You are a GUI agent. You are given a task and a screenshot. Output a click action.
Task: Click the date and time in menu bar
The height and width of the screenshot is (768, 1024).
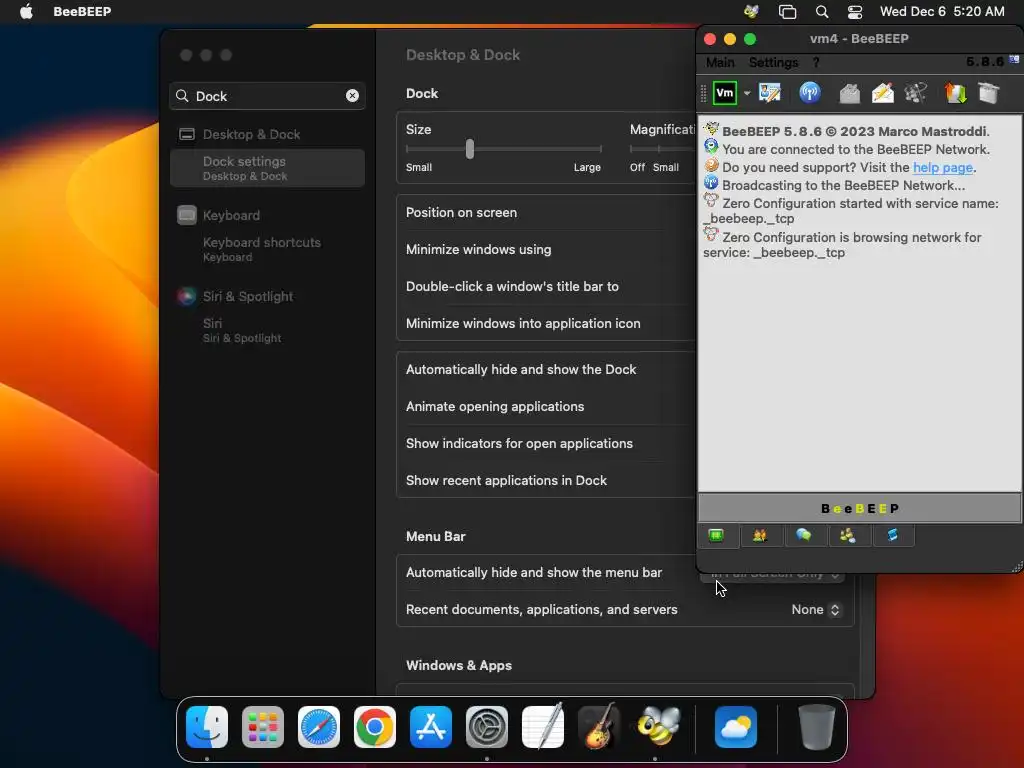point(942,11)
